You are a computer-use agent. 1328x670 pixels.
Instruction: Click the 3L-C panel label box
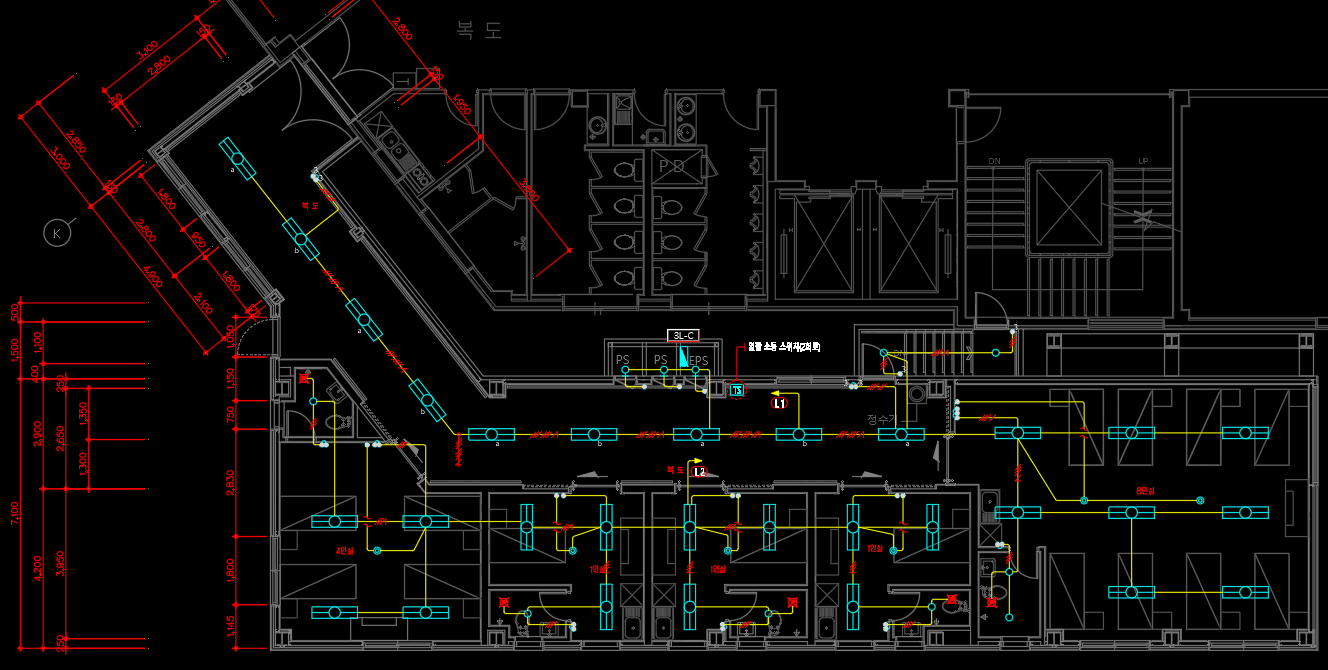click(682, 335)
